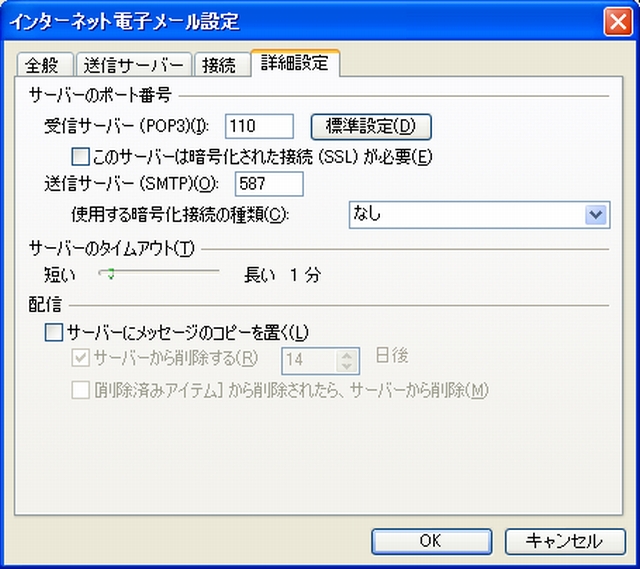Close the インターネット電子メール設定 dialog

click(x=618, y=21)
